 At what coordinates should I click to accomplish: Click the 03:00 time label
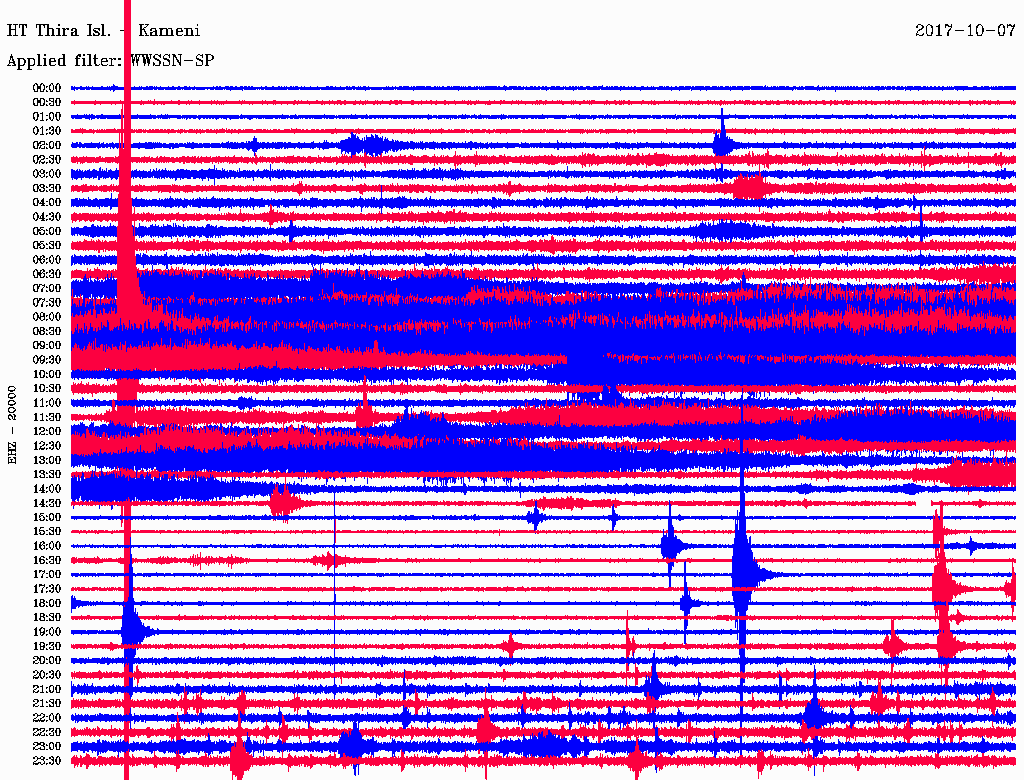click(47, 174)
